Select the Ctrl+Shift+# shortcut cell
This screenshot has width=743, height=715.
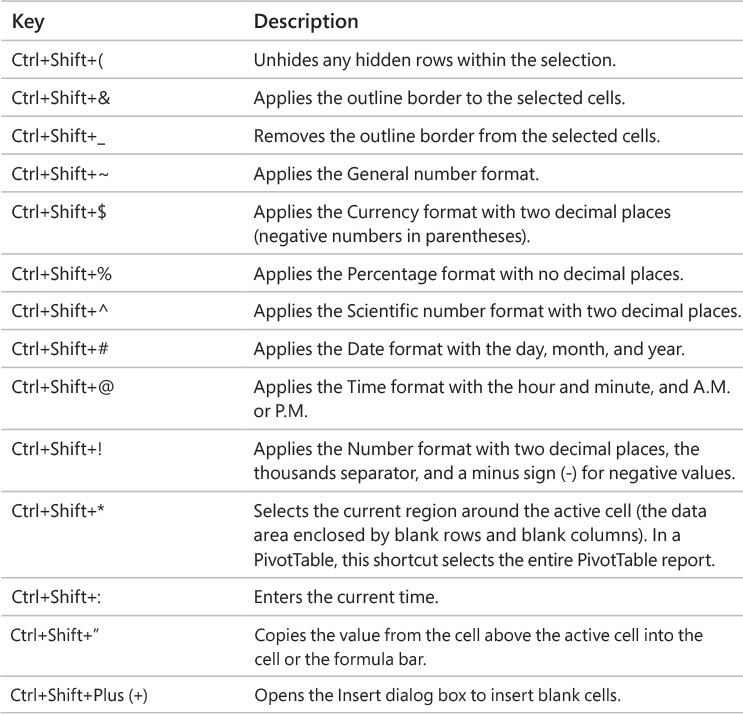pos(60,349)
